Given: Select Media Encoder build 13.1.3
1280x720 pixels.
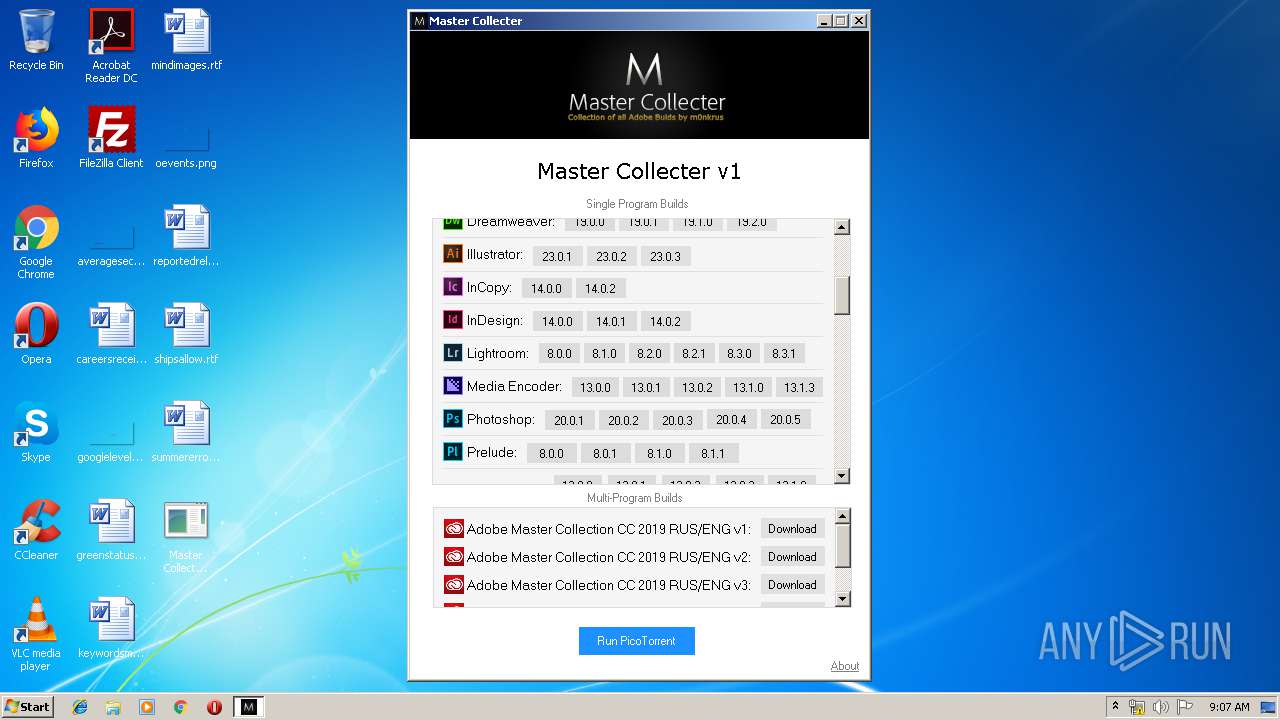Looking at the screenshot, I should click(799, 387).
